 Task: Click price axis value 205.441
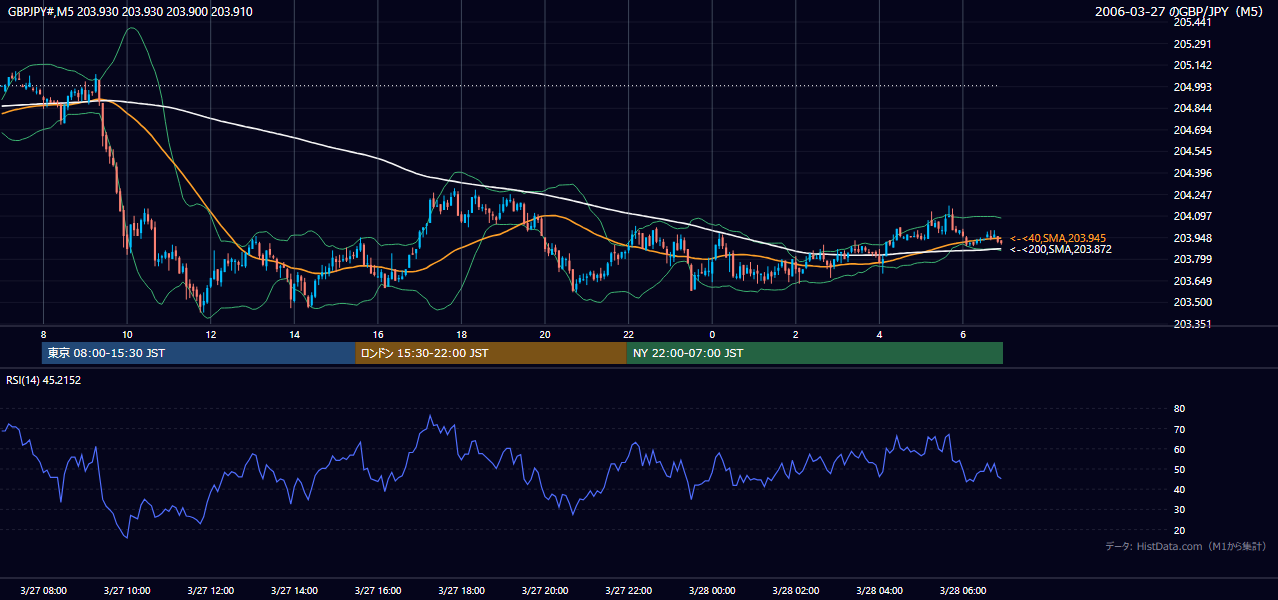1191,22
